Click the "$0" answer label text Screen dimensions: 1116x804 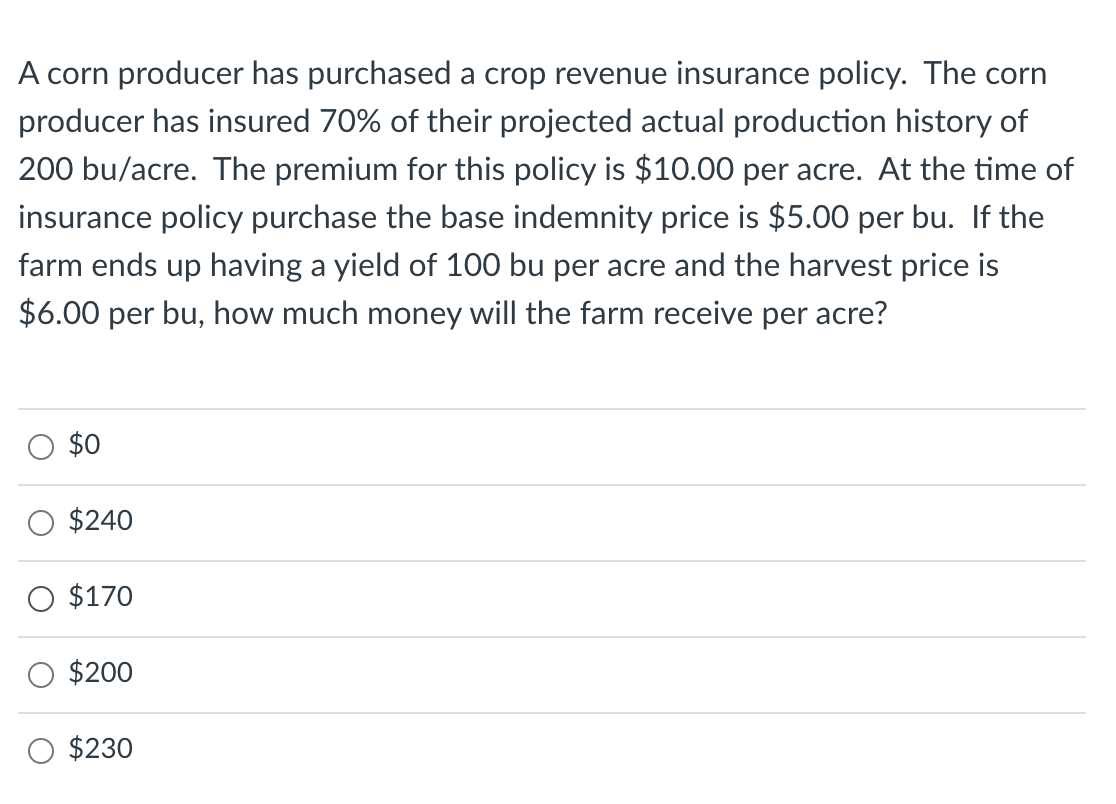click(x=85, y=446)
